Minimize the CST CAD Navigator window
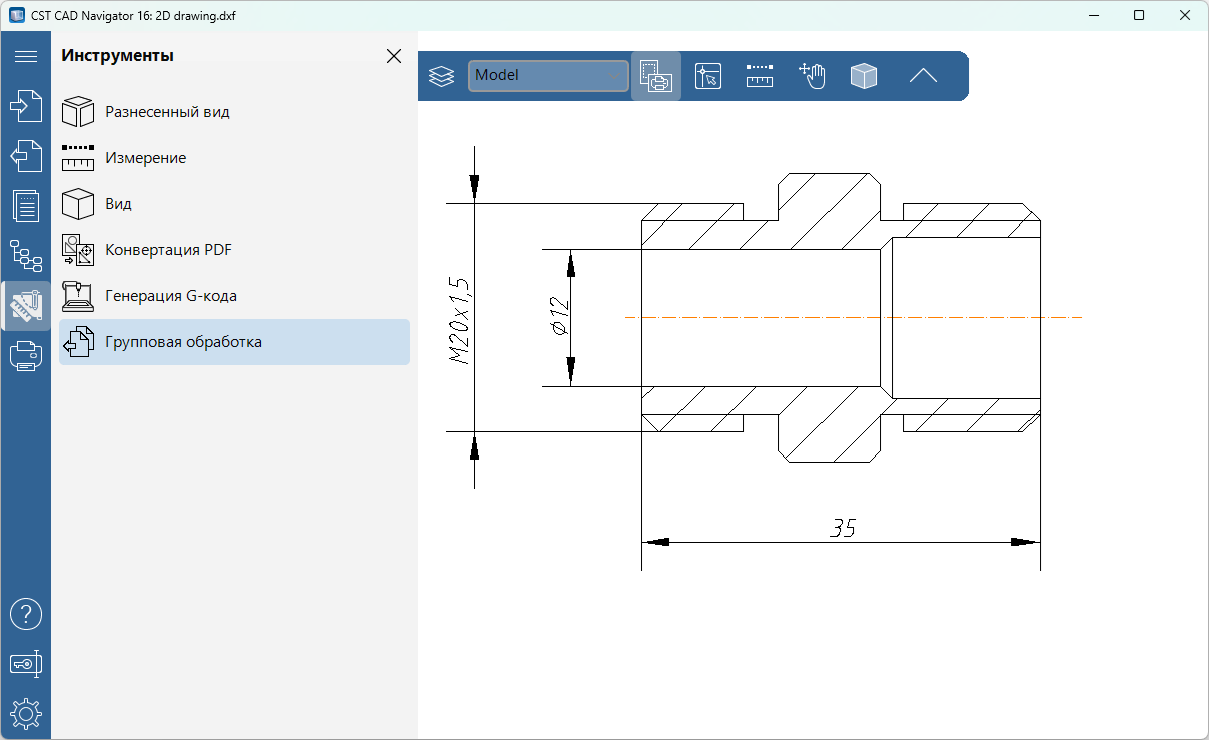Image resolution: width=1209 pixels, height=740 pixels. tap(1094, 15)
